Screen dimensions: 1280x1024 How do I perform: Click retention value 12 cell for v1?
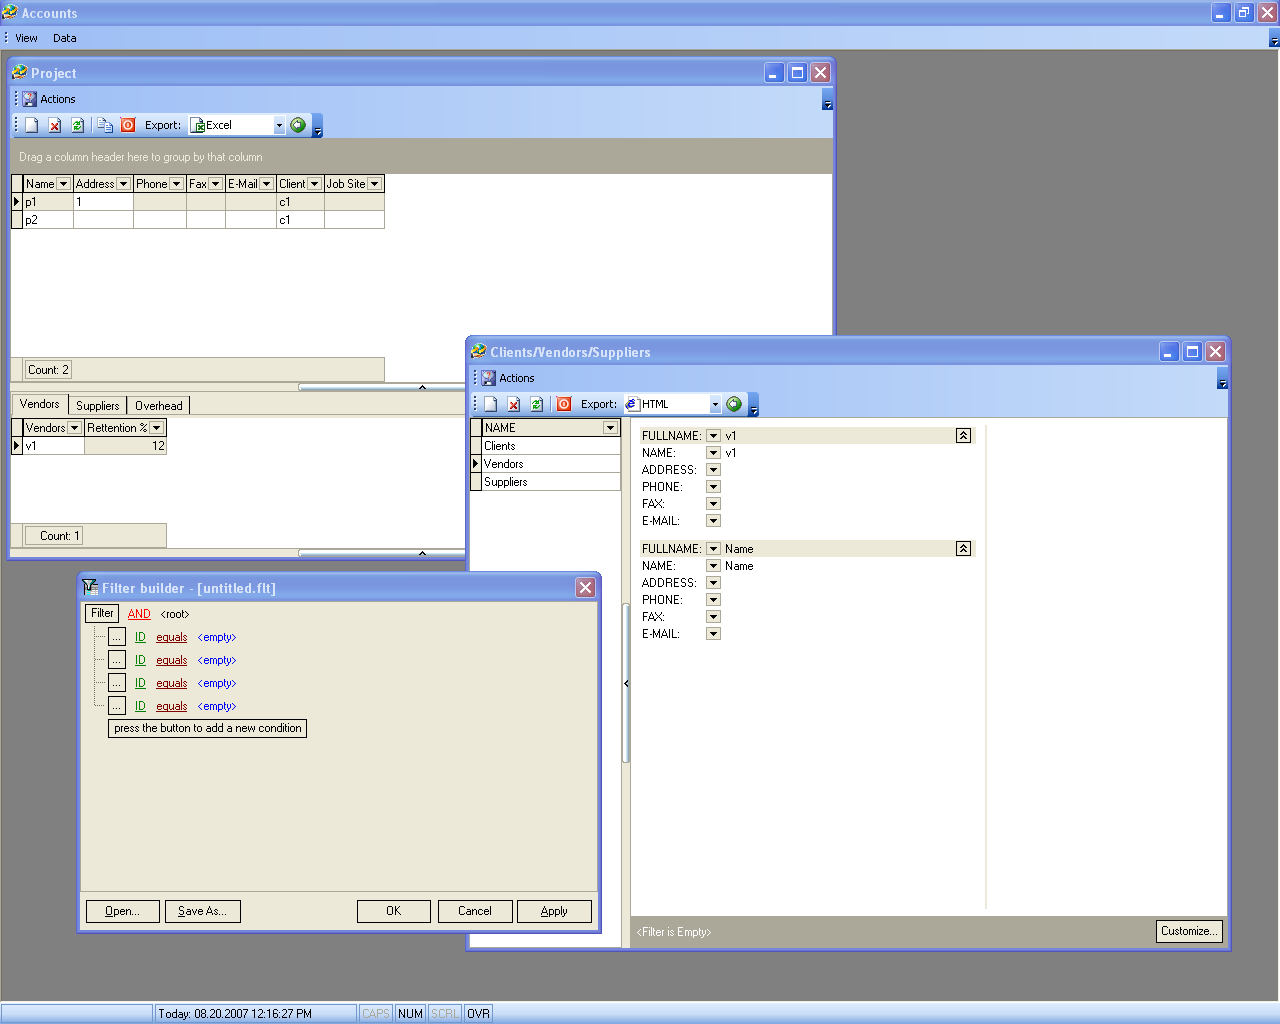point(125,446)
